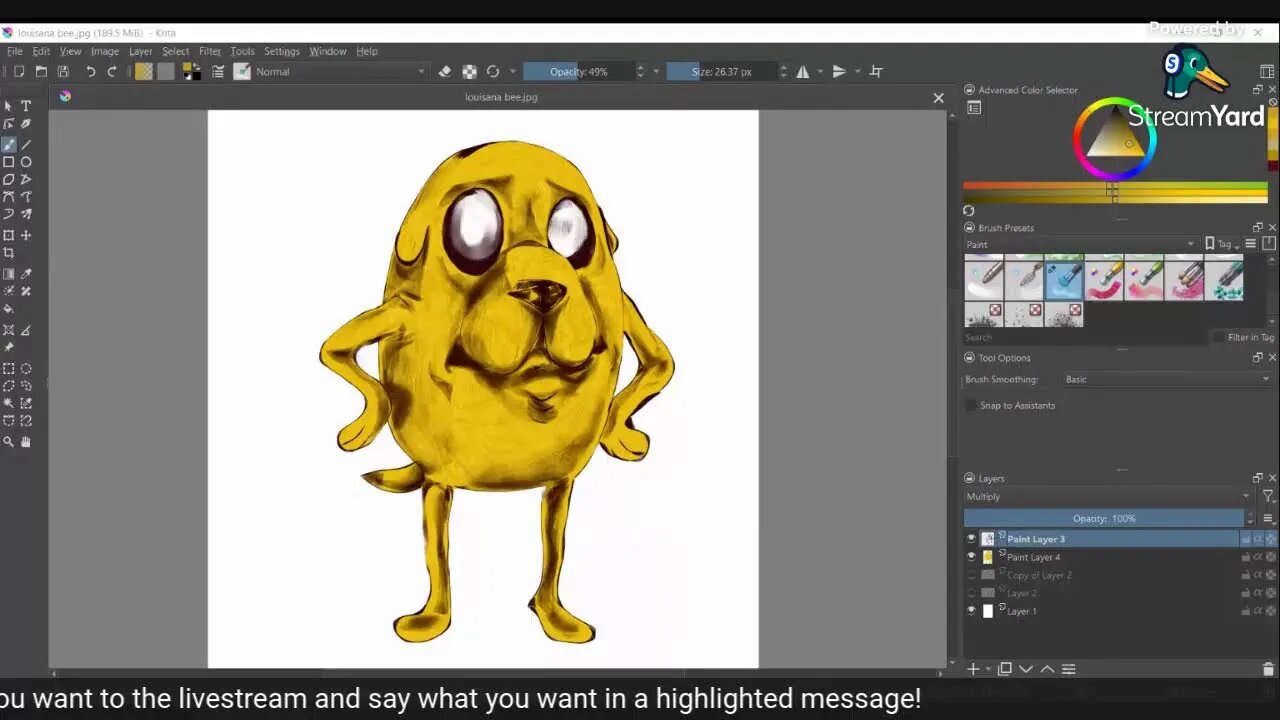This screenshot has height=720, width=1280.
Task: Select the Text tool in toolbox
Action: 26,106
